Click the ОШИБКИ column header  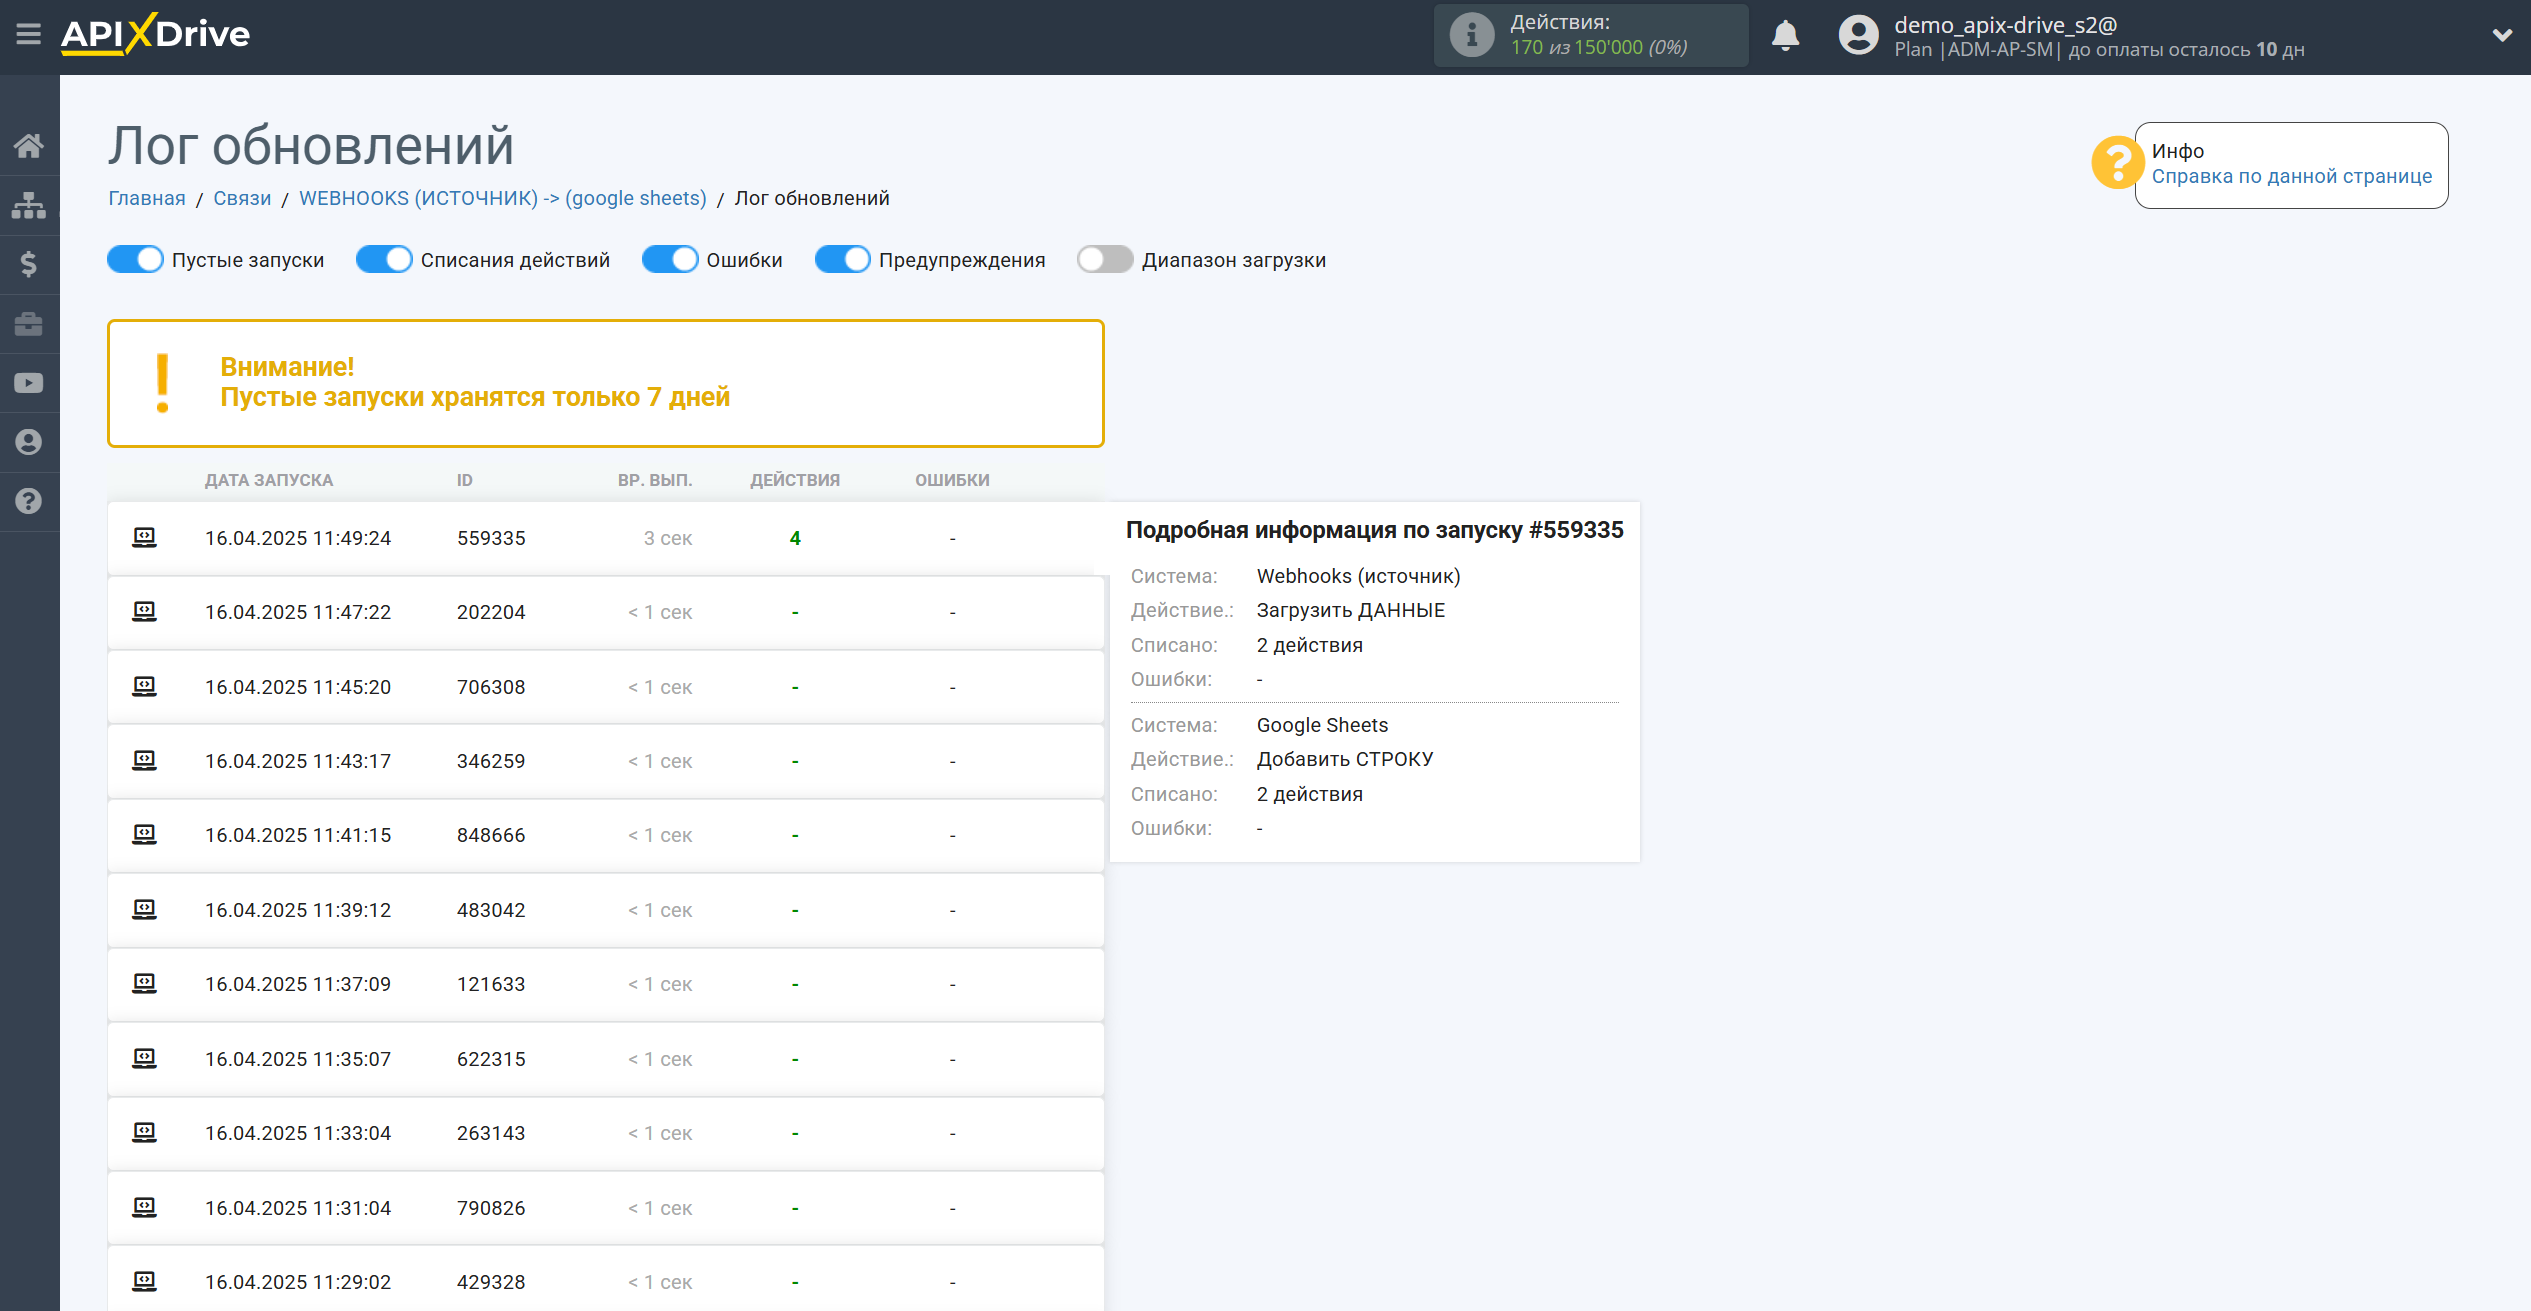[x=952, y=480]
